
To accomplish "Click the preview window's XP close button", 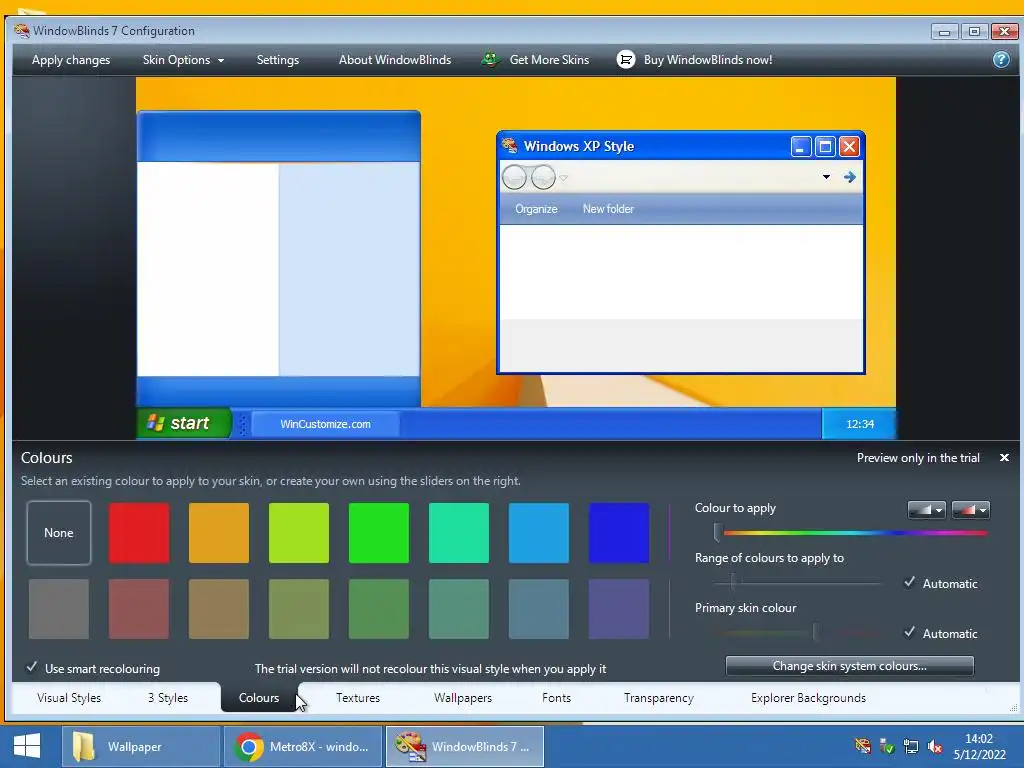I will pyautogui.click(x=849, y=146).
